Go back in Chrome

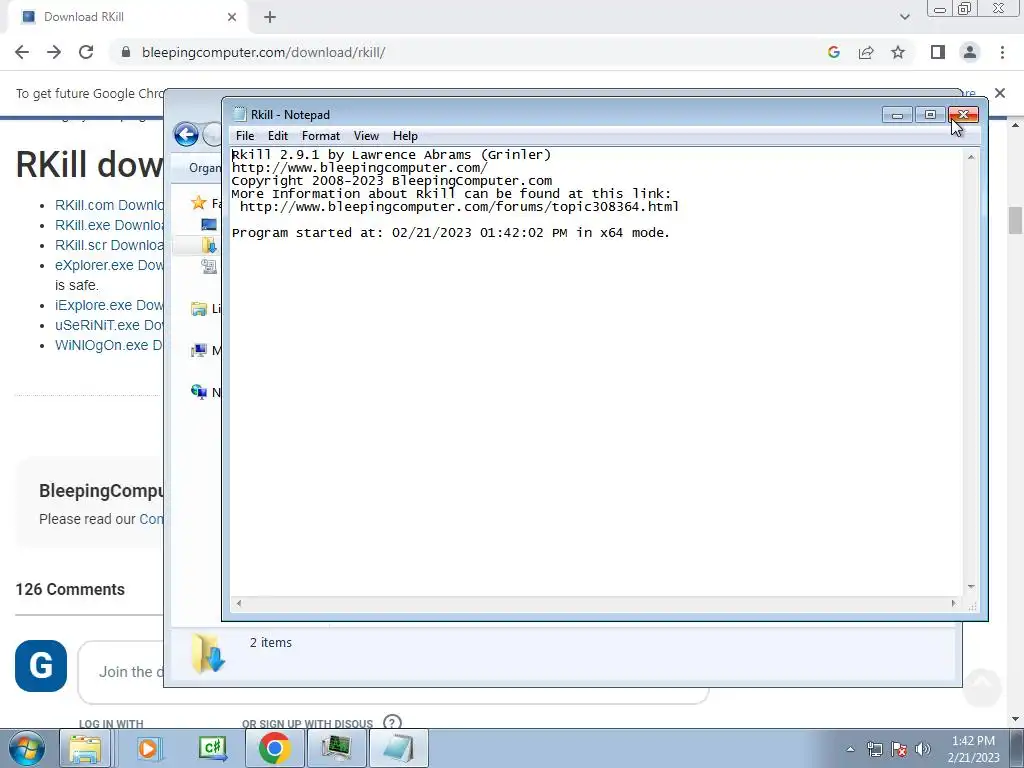click(x=22, y=52)
